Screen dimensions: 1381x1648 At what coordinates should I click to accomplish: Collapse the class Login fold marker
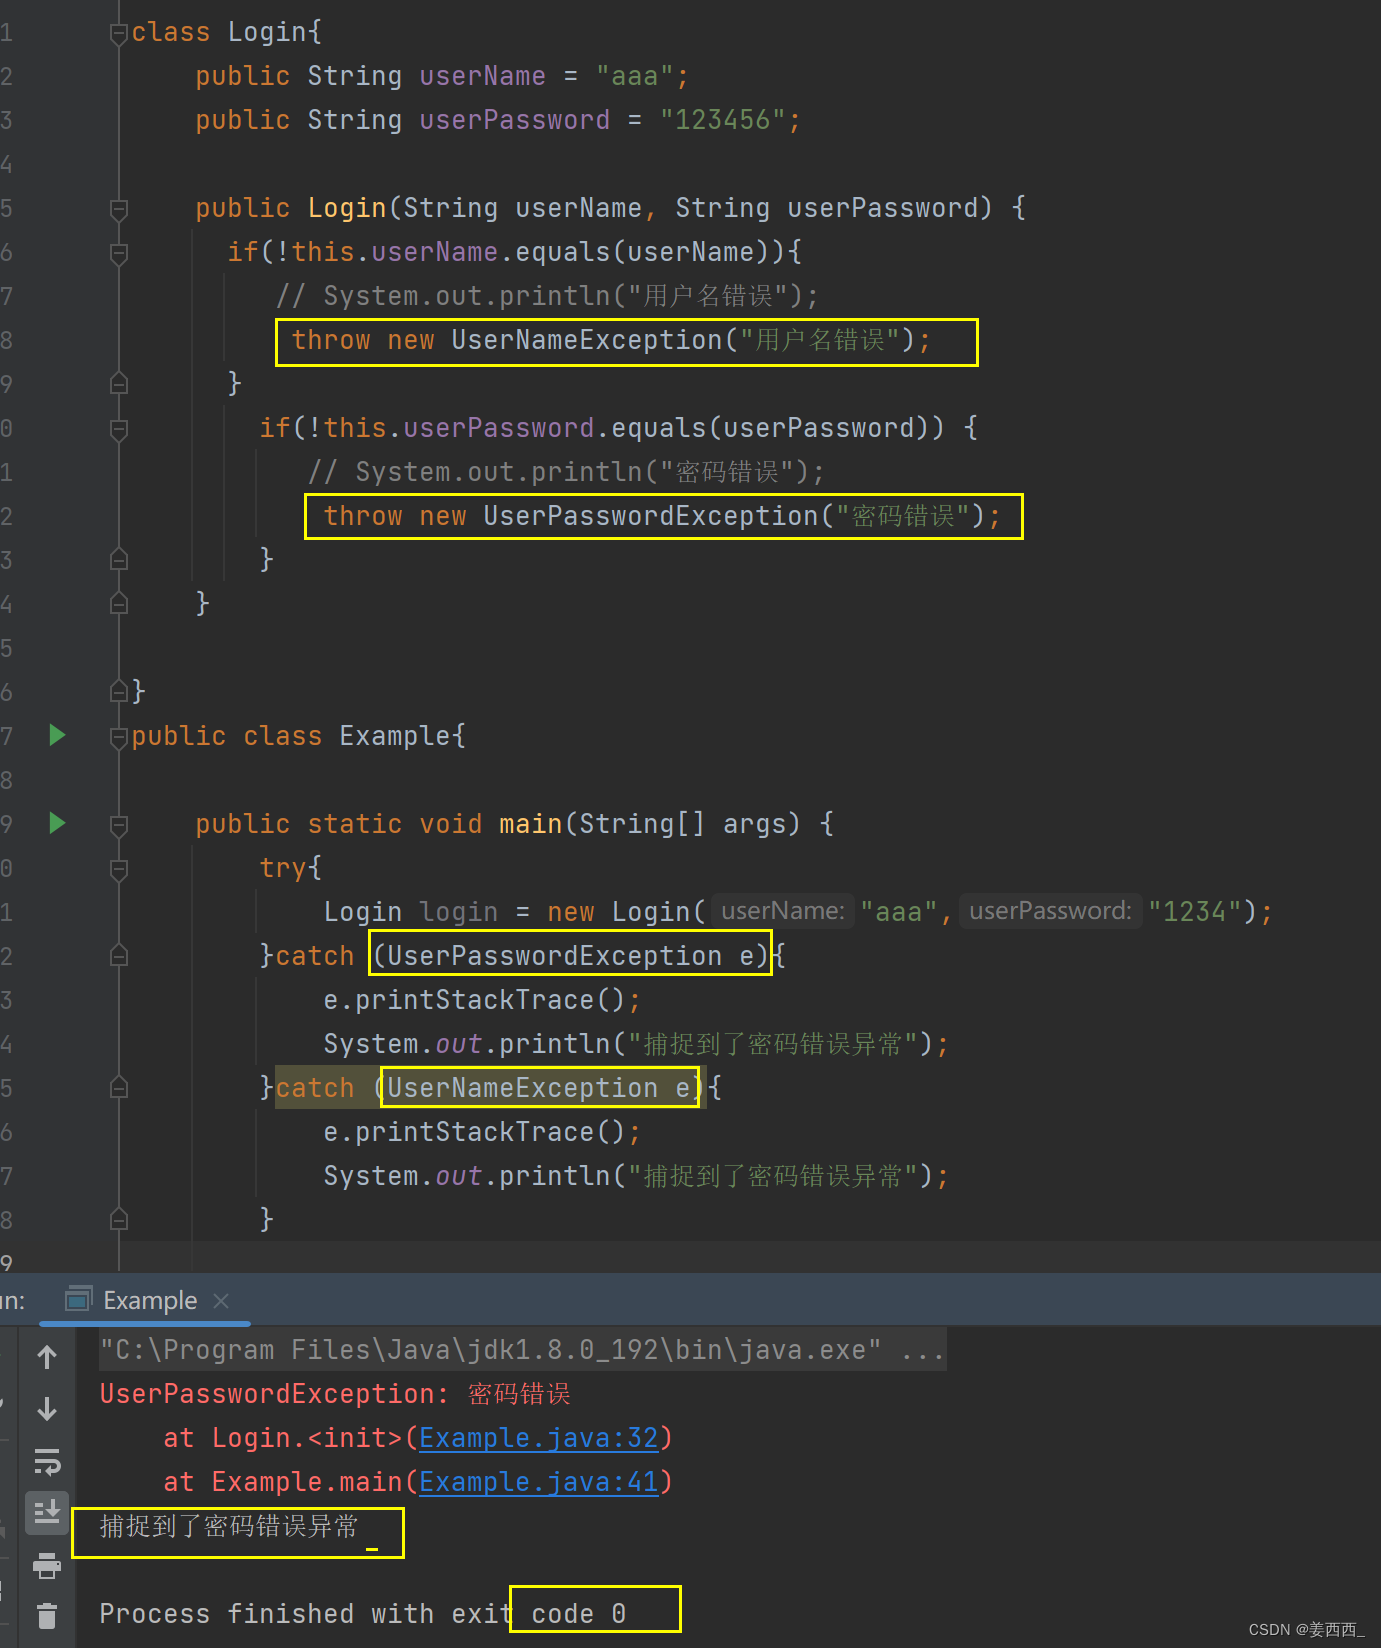(x=119, y=33)
